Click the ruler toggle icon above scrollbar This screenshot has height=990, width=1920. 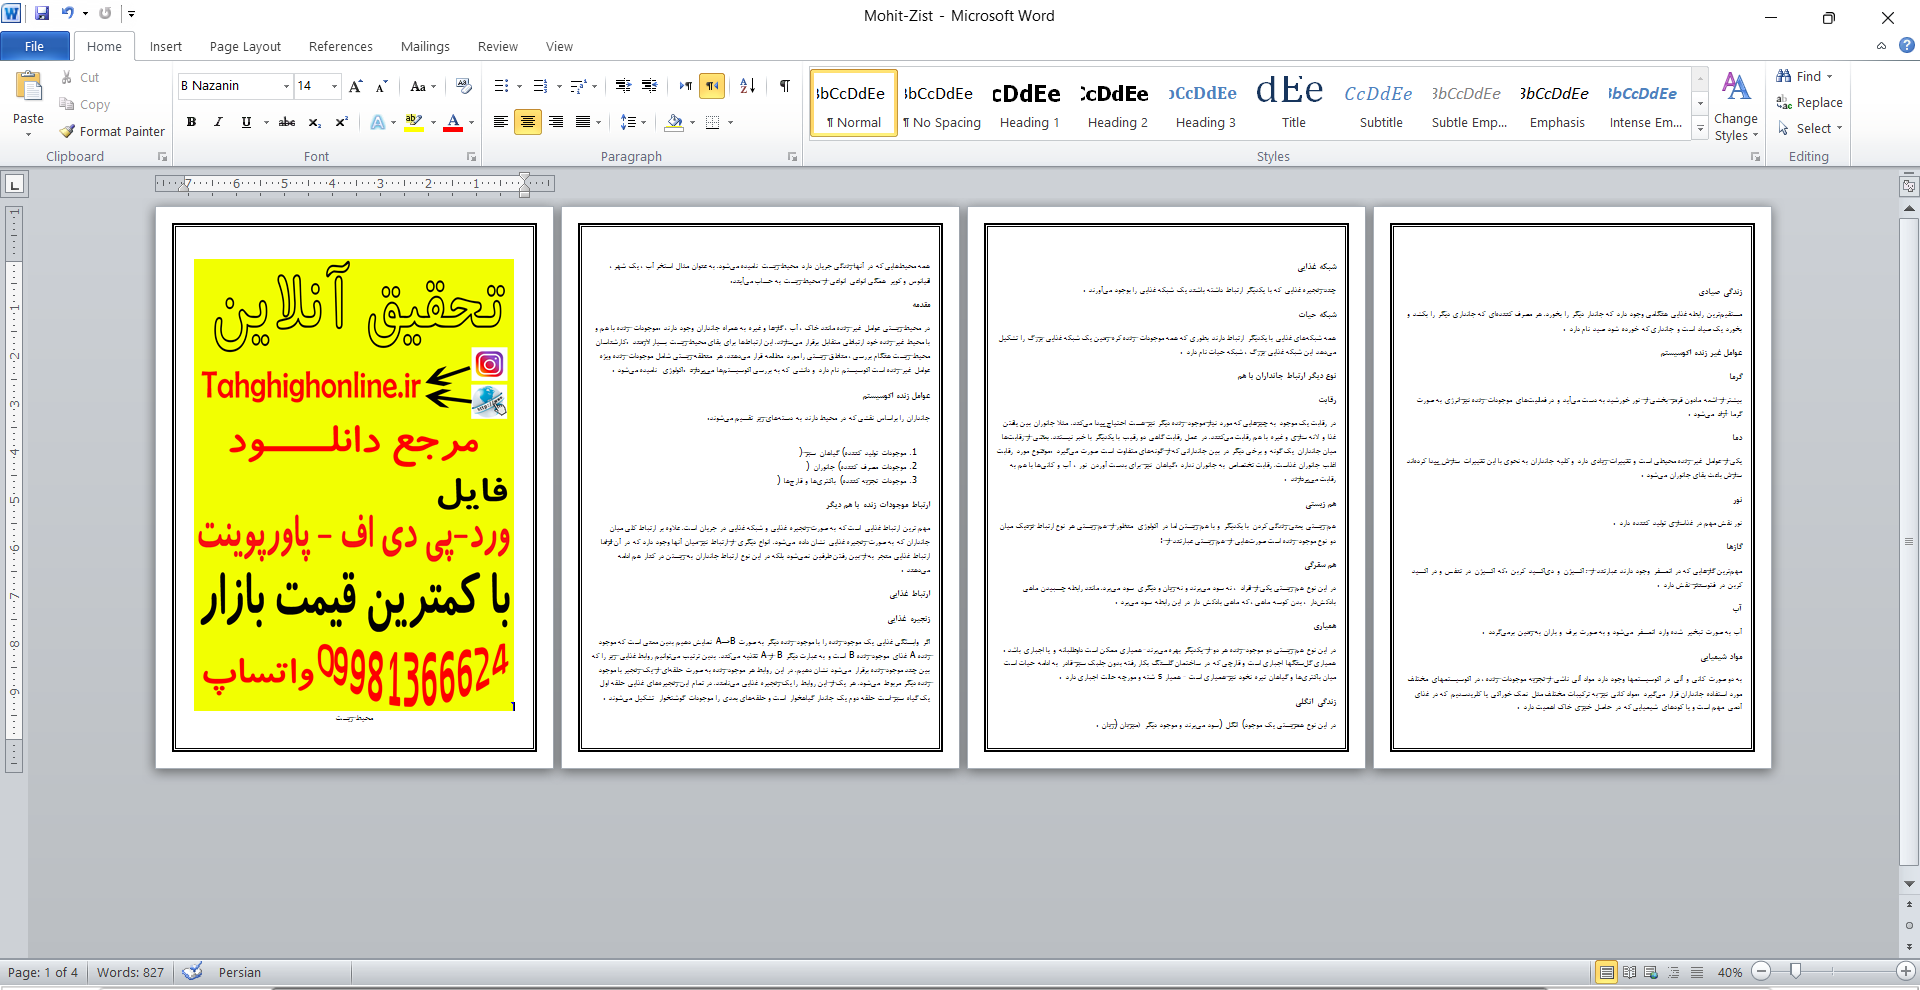point(1909,186)
